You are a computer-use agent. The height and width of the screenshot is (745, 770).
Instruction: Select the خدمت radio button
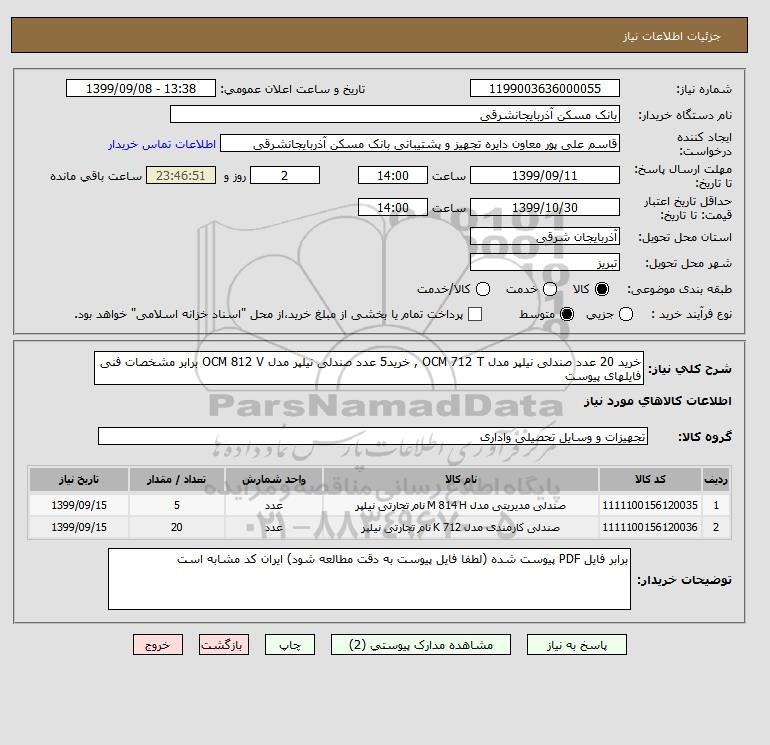point(550,289)
